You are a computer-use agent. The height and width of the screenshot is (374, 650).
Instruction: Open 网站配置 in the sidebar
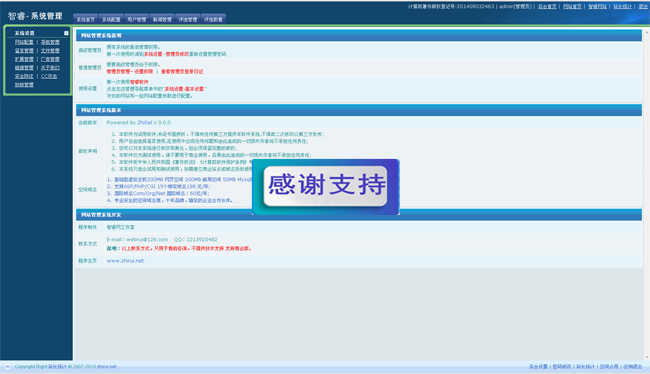click(24, 42)
